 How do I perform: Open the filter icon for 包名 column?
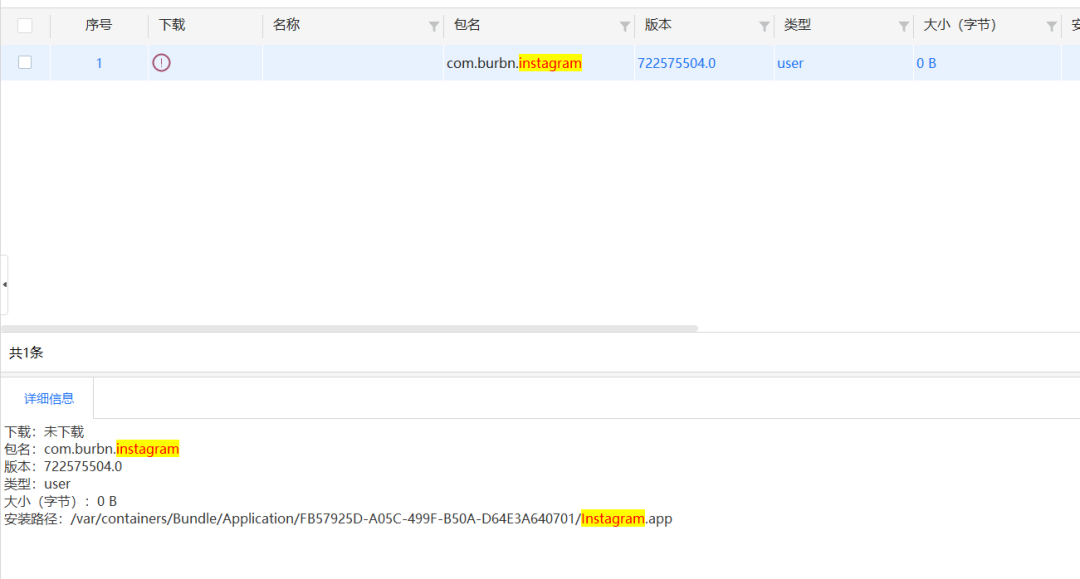[625, 26]
